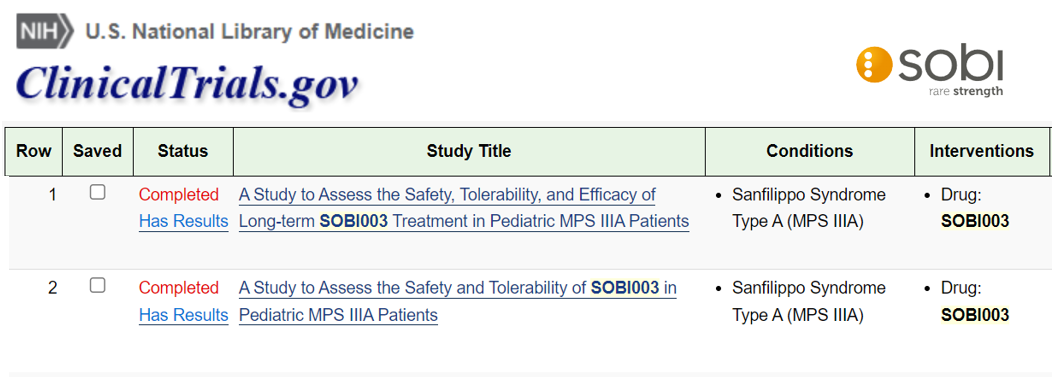Select Completed status text in row 2
The image size is (1056, 377).
coord(179,288)
